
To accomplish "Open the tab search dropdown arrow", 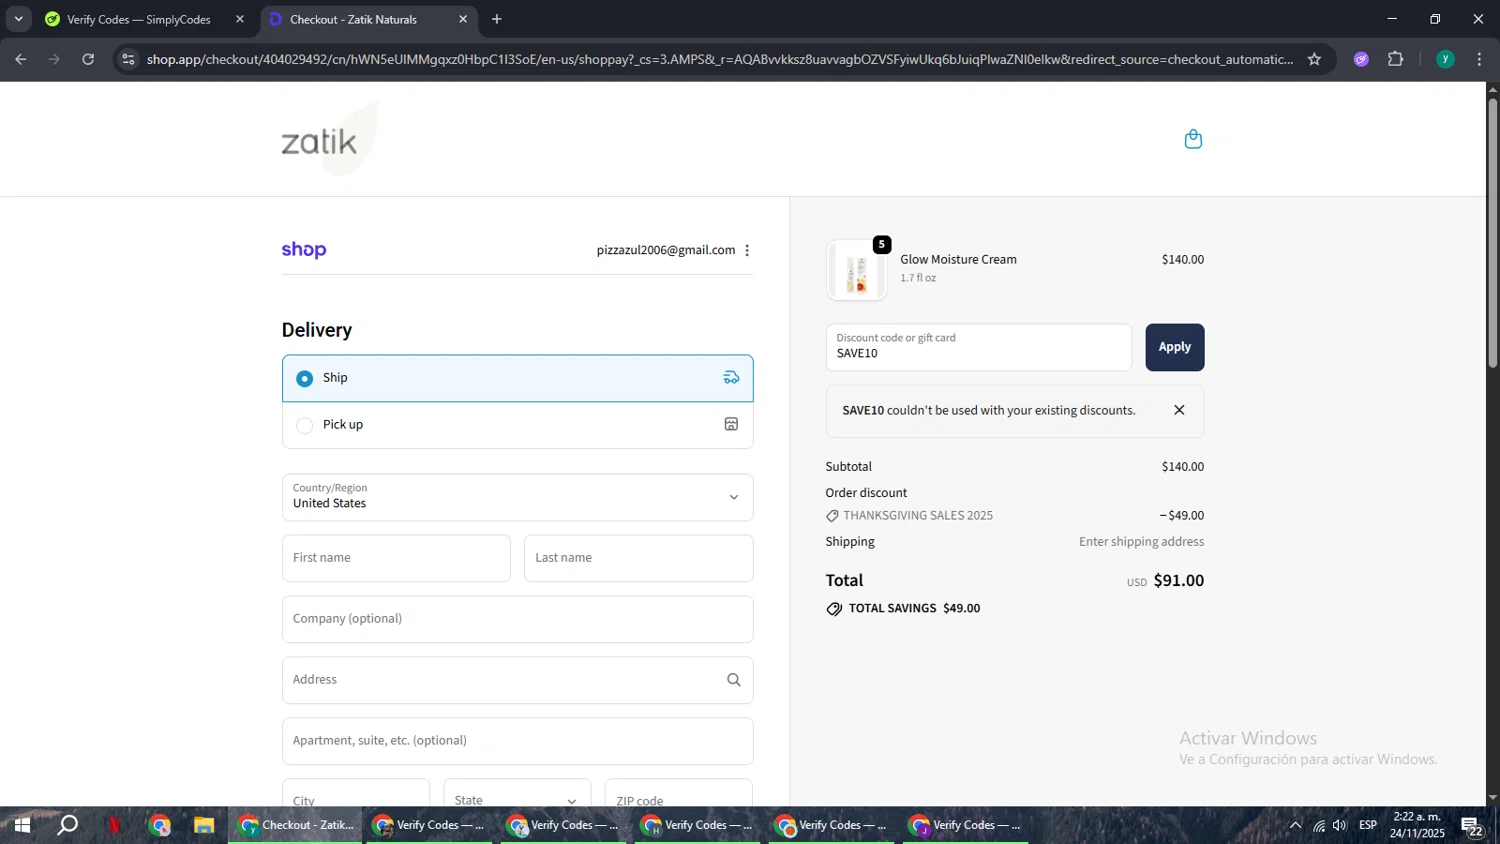I will [x=18, y=19].
